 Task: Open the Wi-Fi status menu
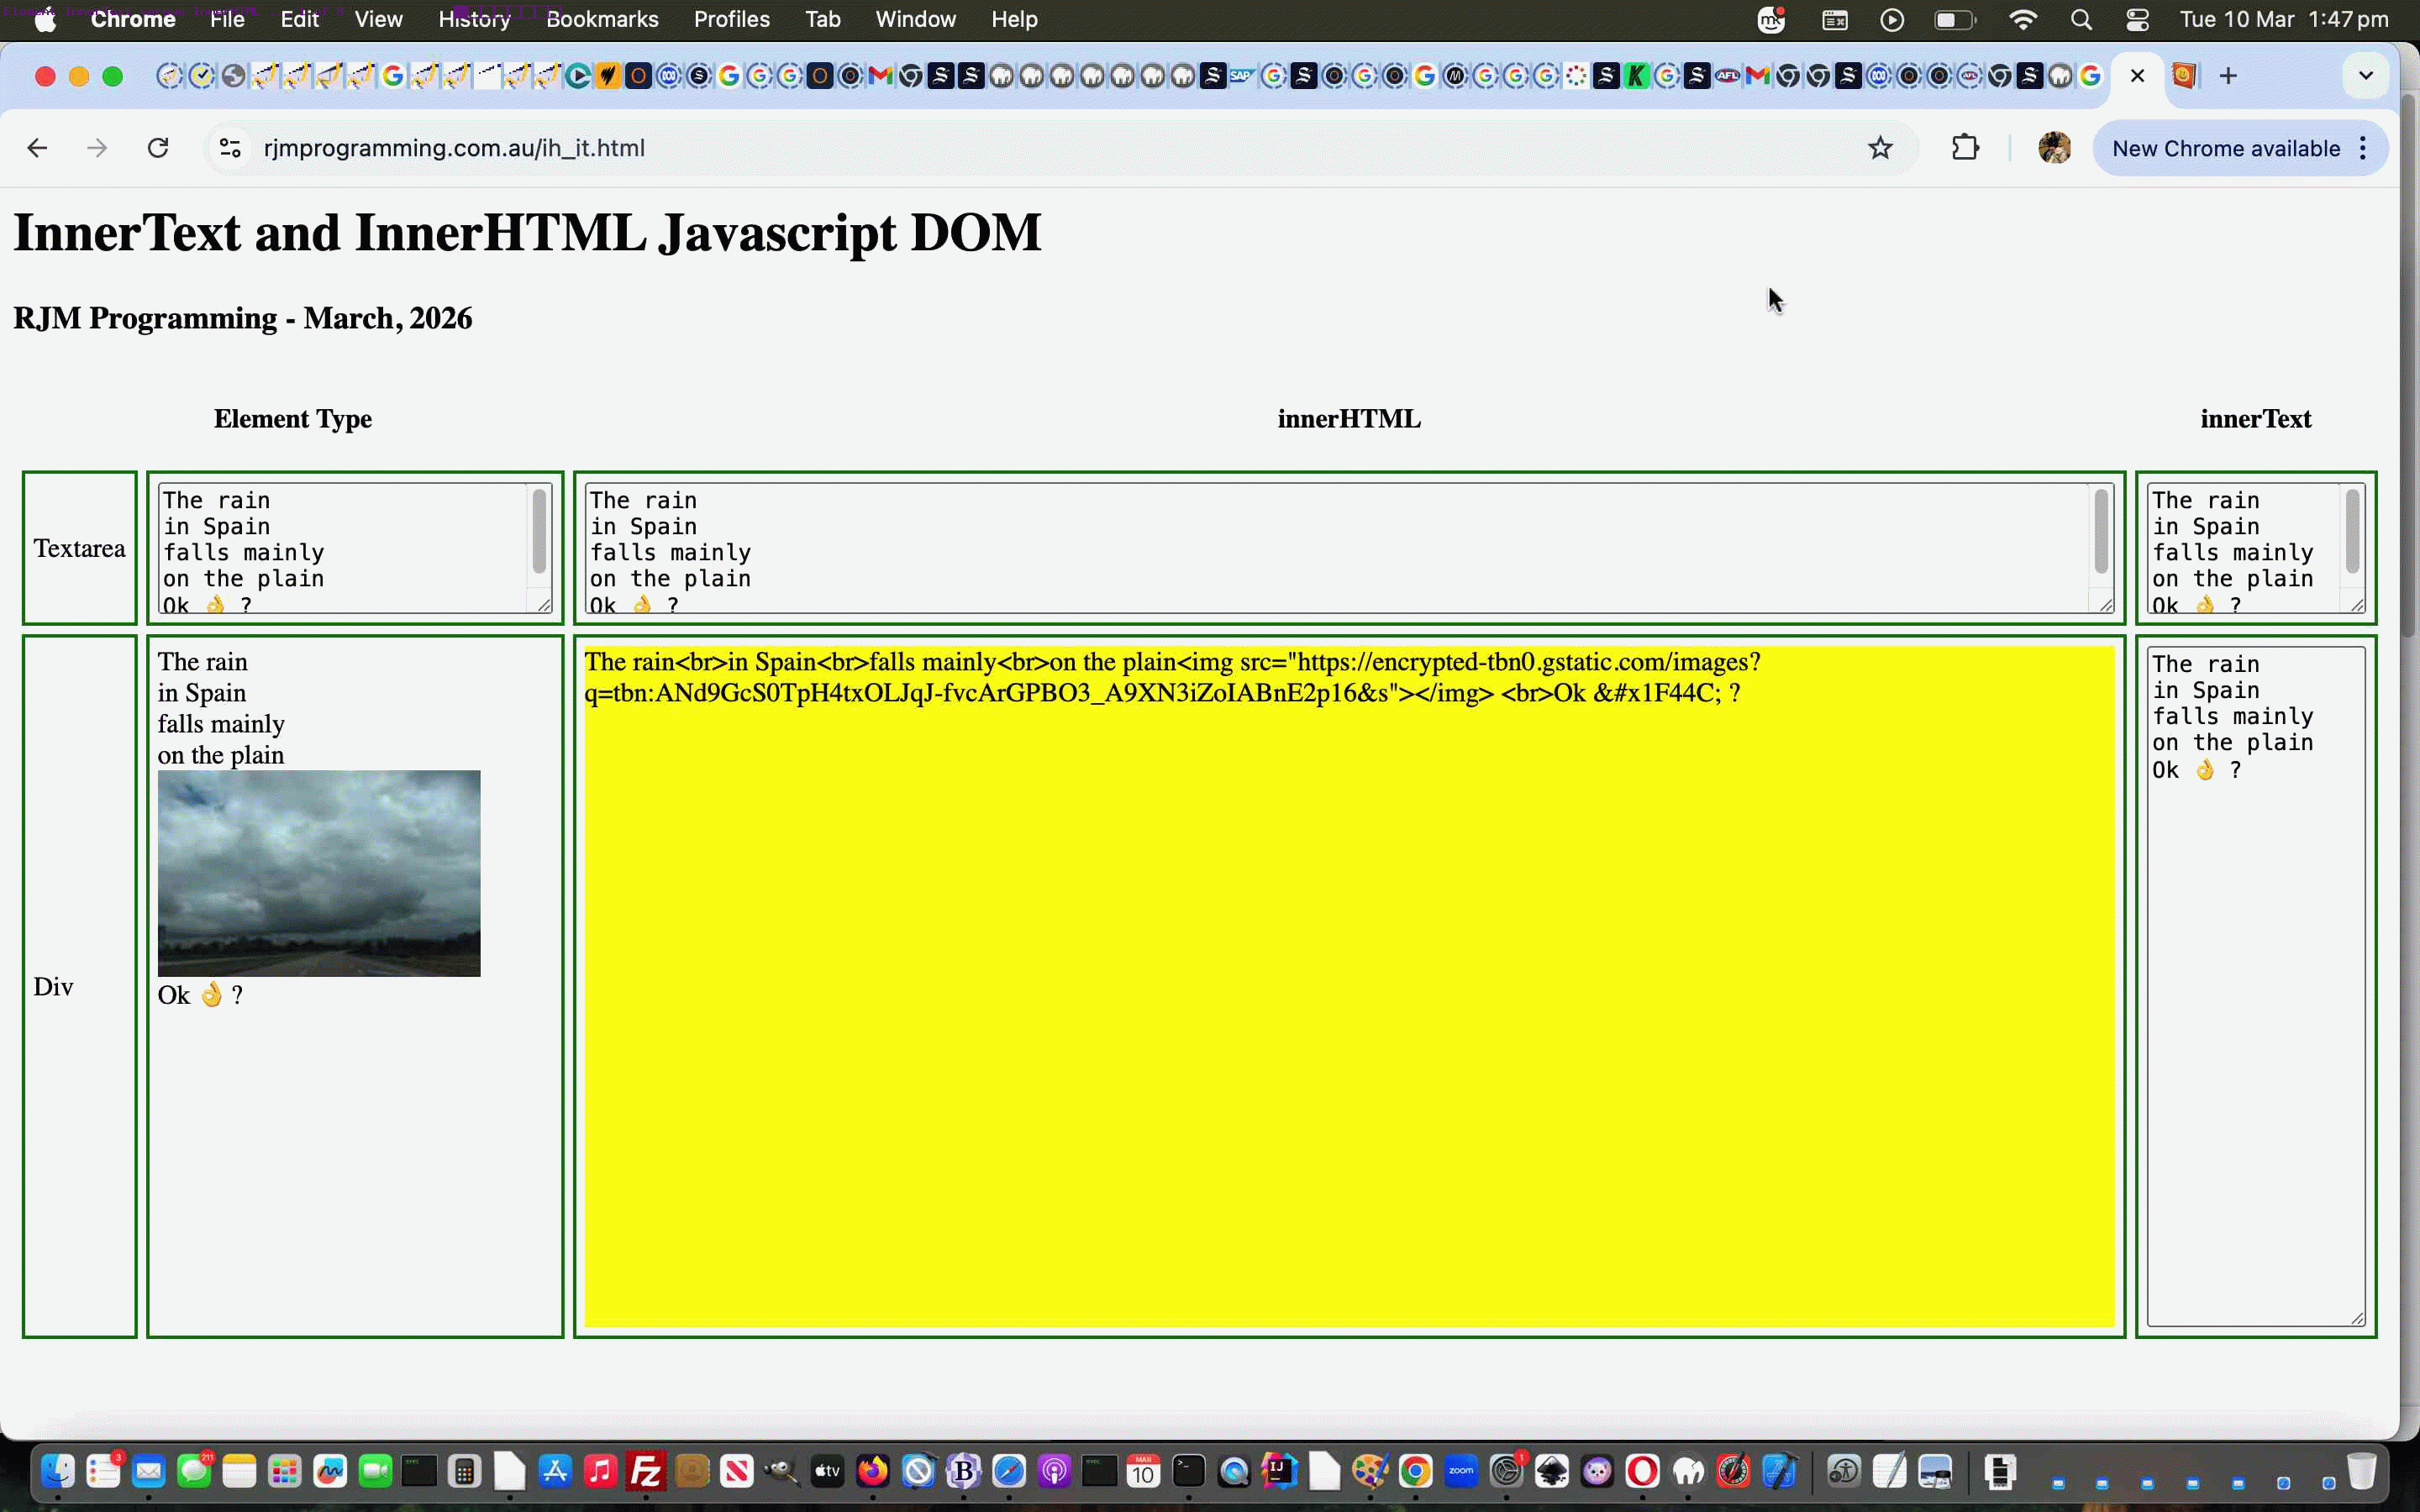(x=2023, y=19)
